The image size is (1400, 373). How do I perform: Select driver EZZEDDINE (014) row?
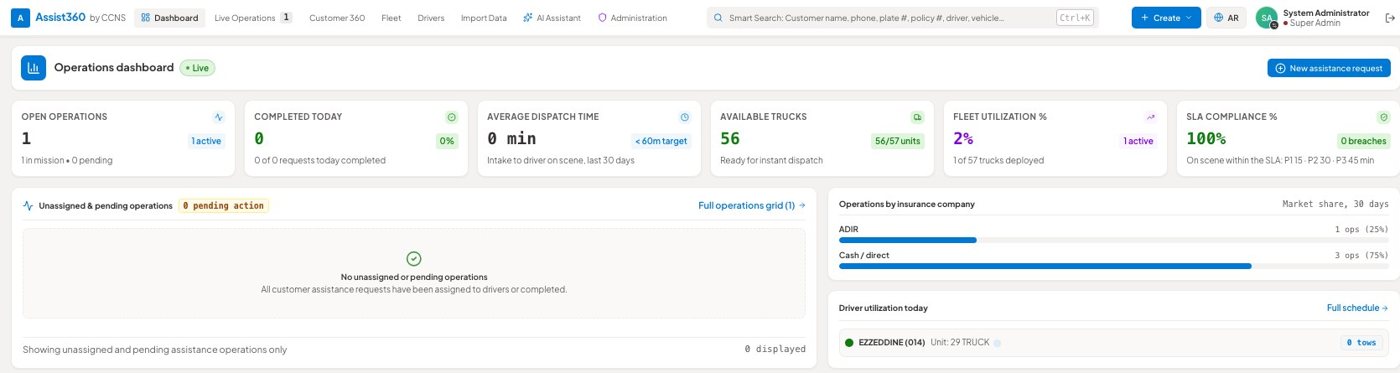[x=1114, y=342]
